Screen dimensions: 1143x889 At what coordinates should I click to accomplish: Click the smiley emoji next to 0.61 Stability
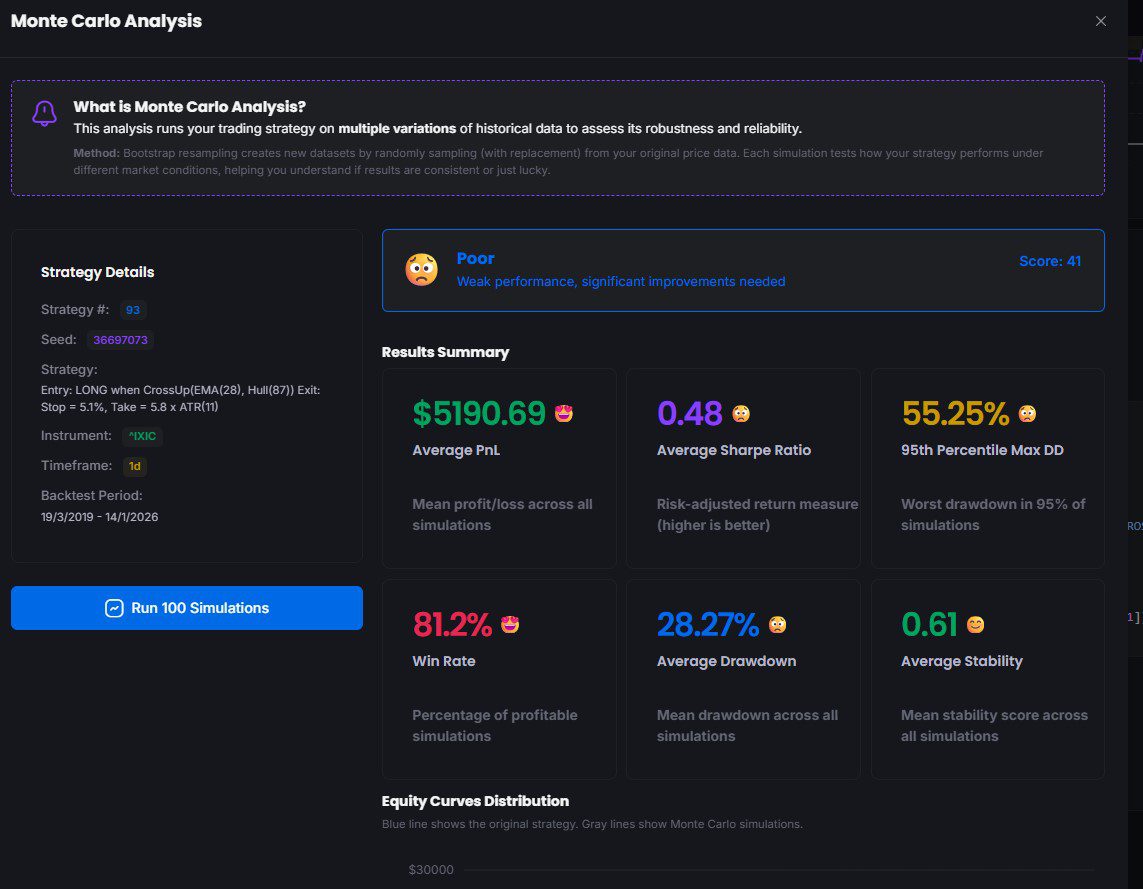click(975, 625)
